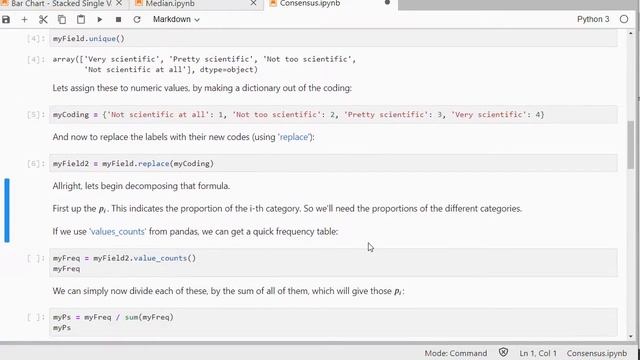Click the unsaved dot on Consensus.ipynb tab
The width and height of the screenshot is (640, 360).
(x=387, y=2)
